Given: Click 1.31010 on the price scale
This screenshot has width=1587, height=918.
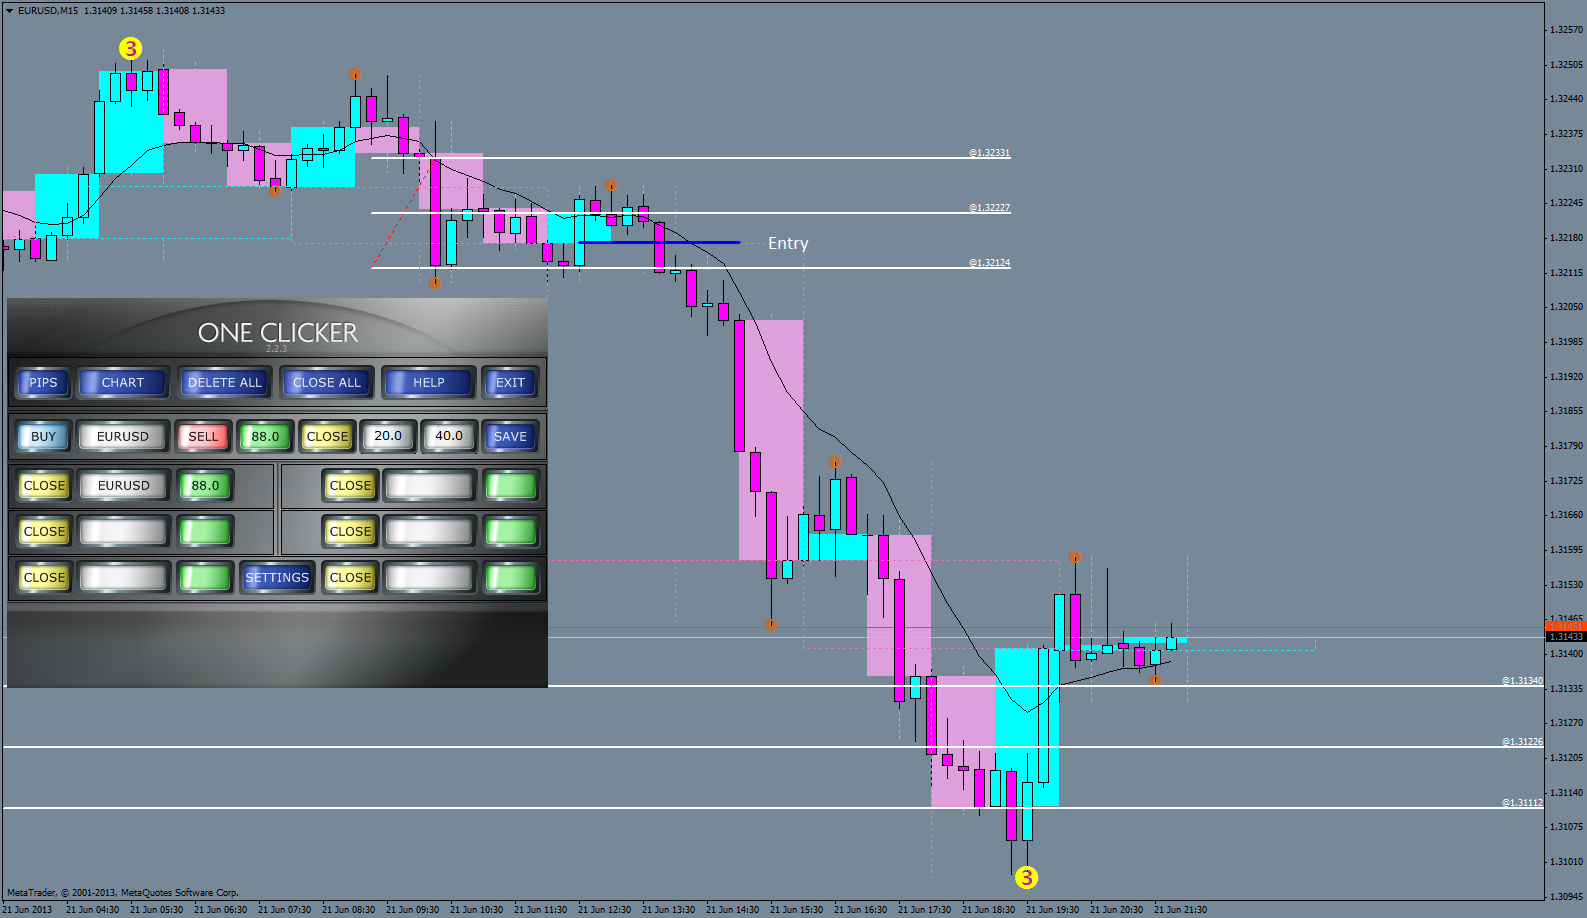Looking at the screenshot, I should (1567, 862).
